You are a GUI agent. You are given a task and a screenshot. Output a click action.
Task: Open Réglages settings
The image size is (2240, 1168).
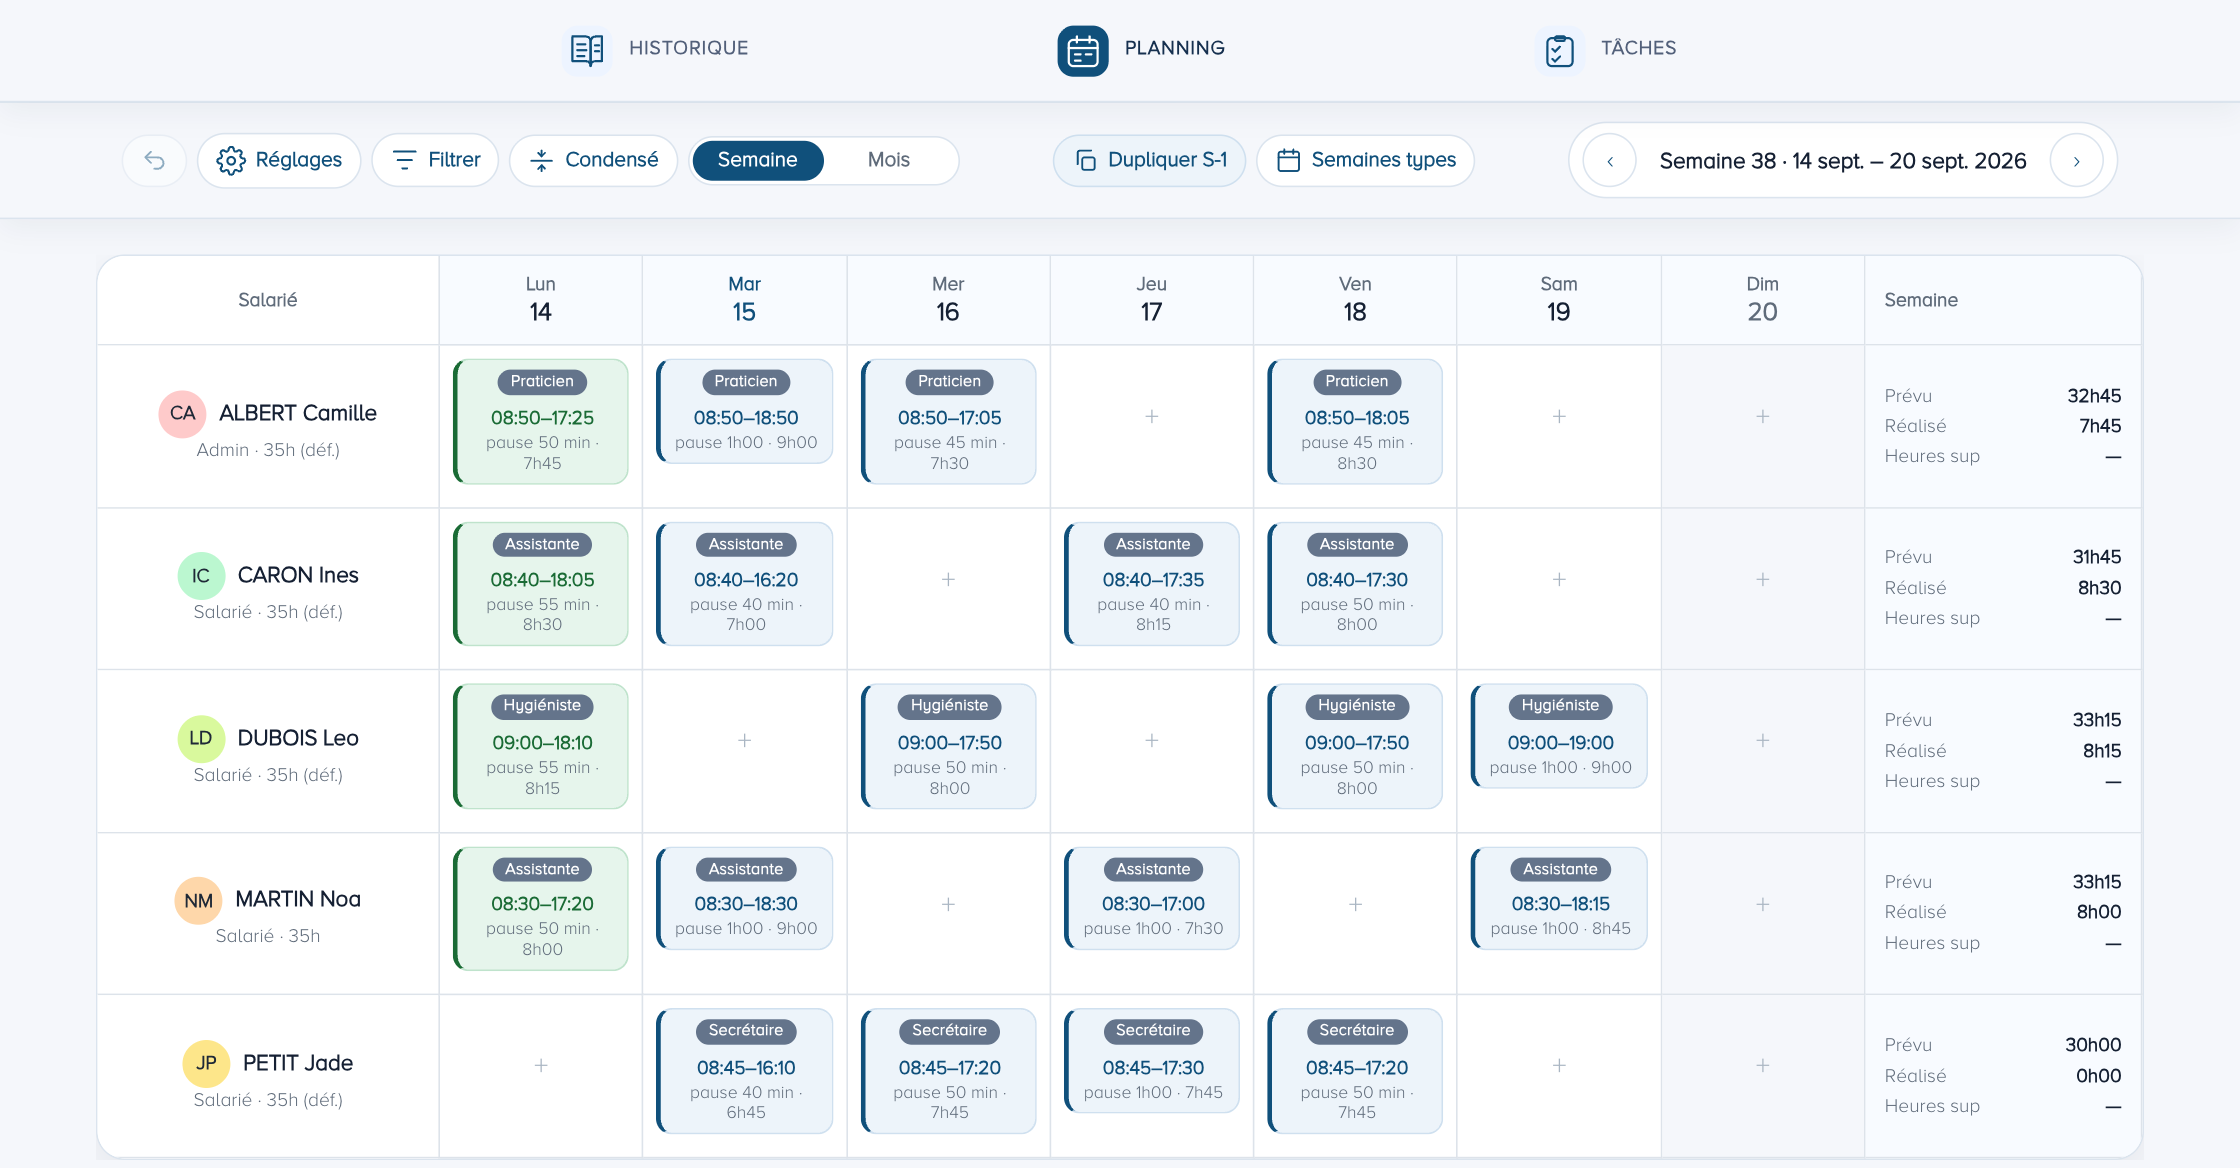point(279,160)
